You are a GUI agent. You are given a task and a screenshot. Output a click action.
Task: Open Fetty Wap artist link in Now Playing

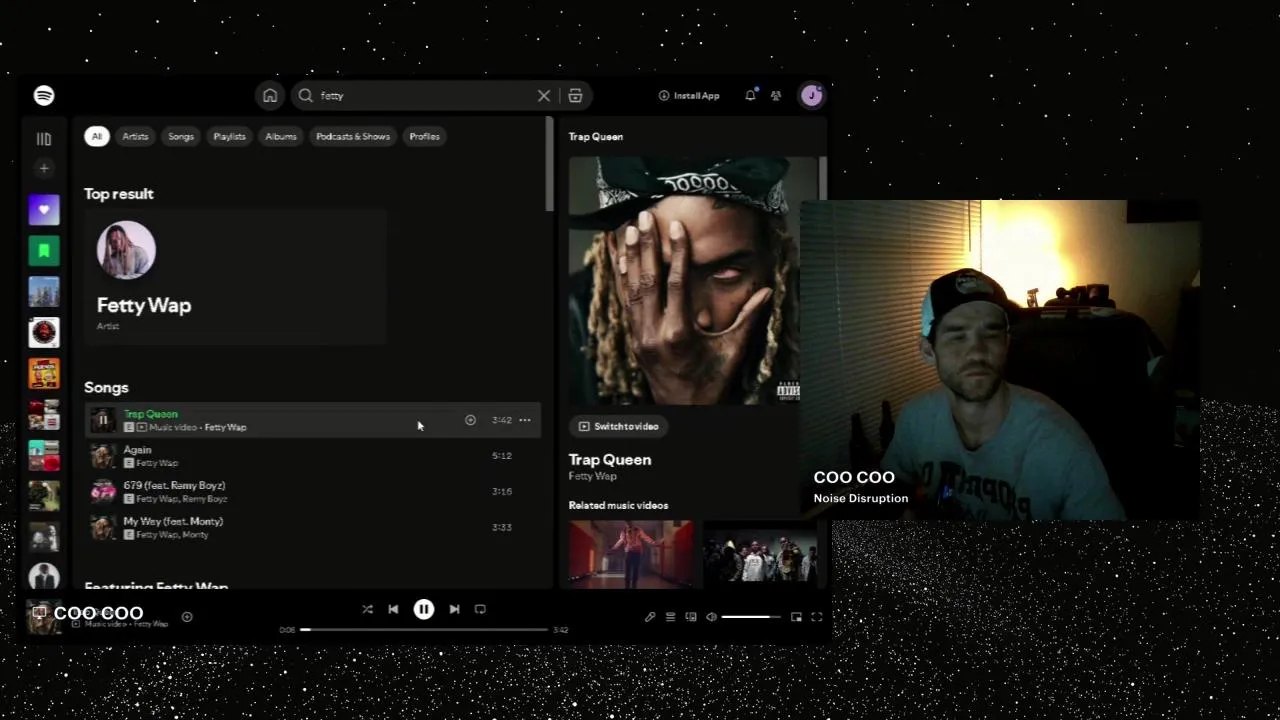[x=592, y=476]
